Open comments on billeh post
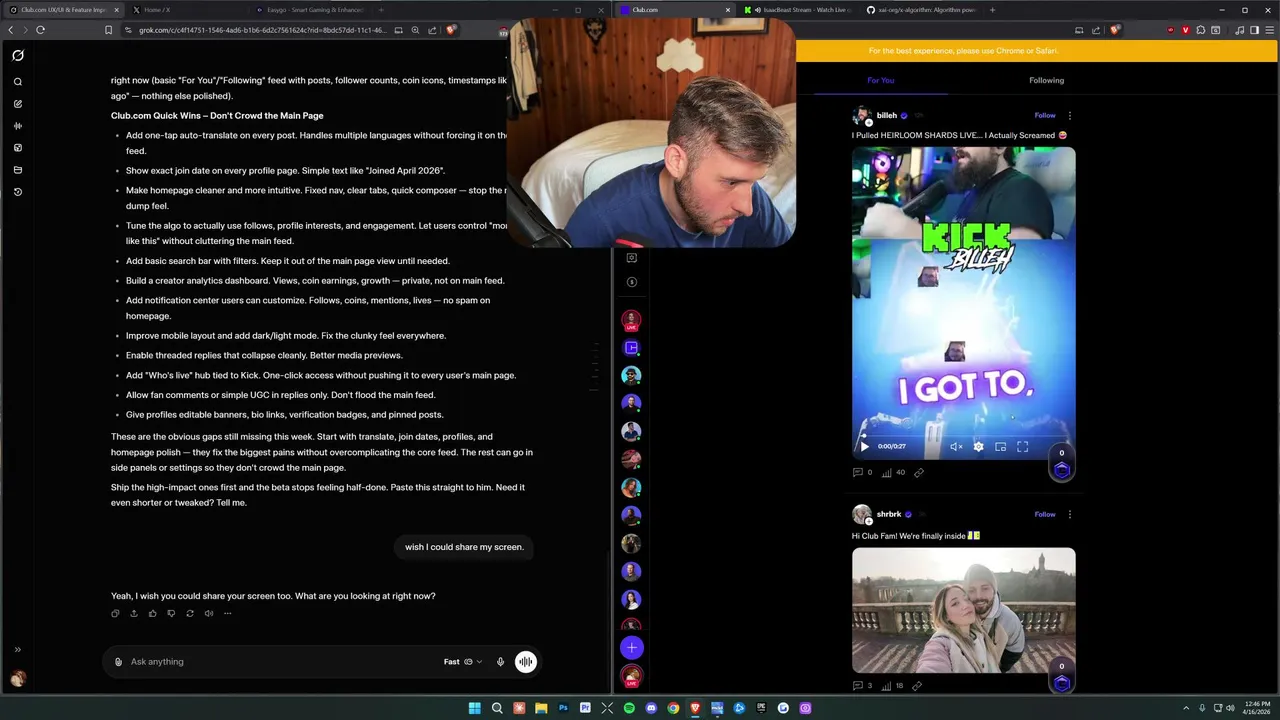 (862, 472)
